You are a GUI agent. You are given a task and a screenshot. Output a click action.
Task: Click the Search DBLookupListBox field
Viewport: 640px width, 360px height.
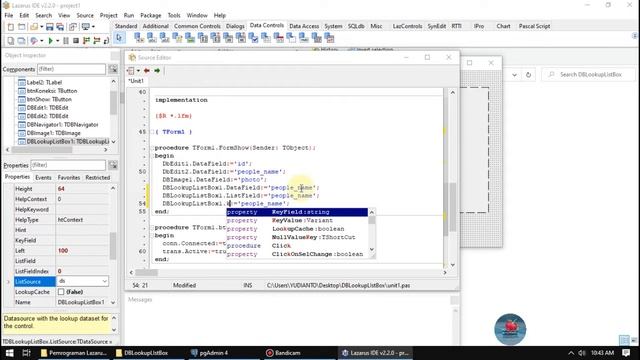click(589, 75)
